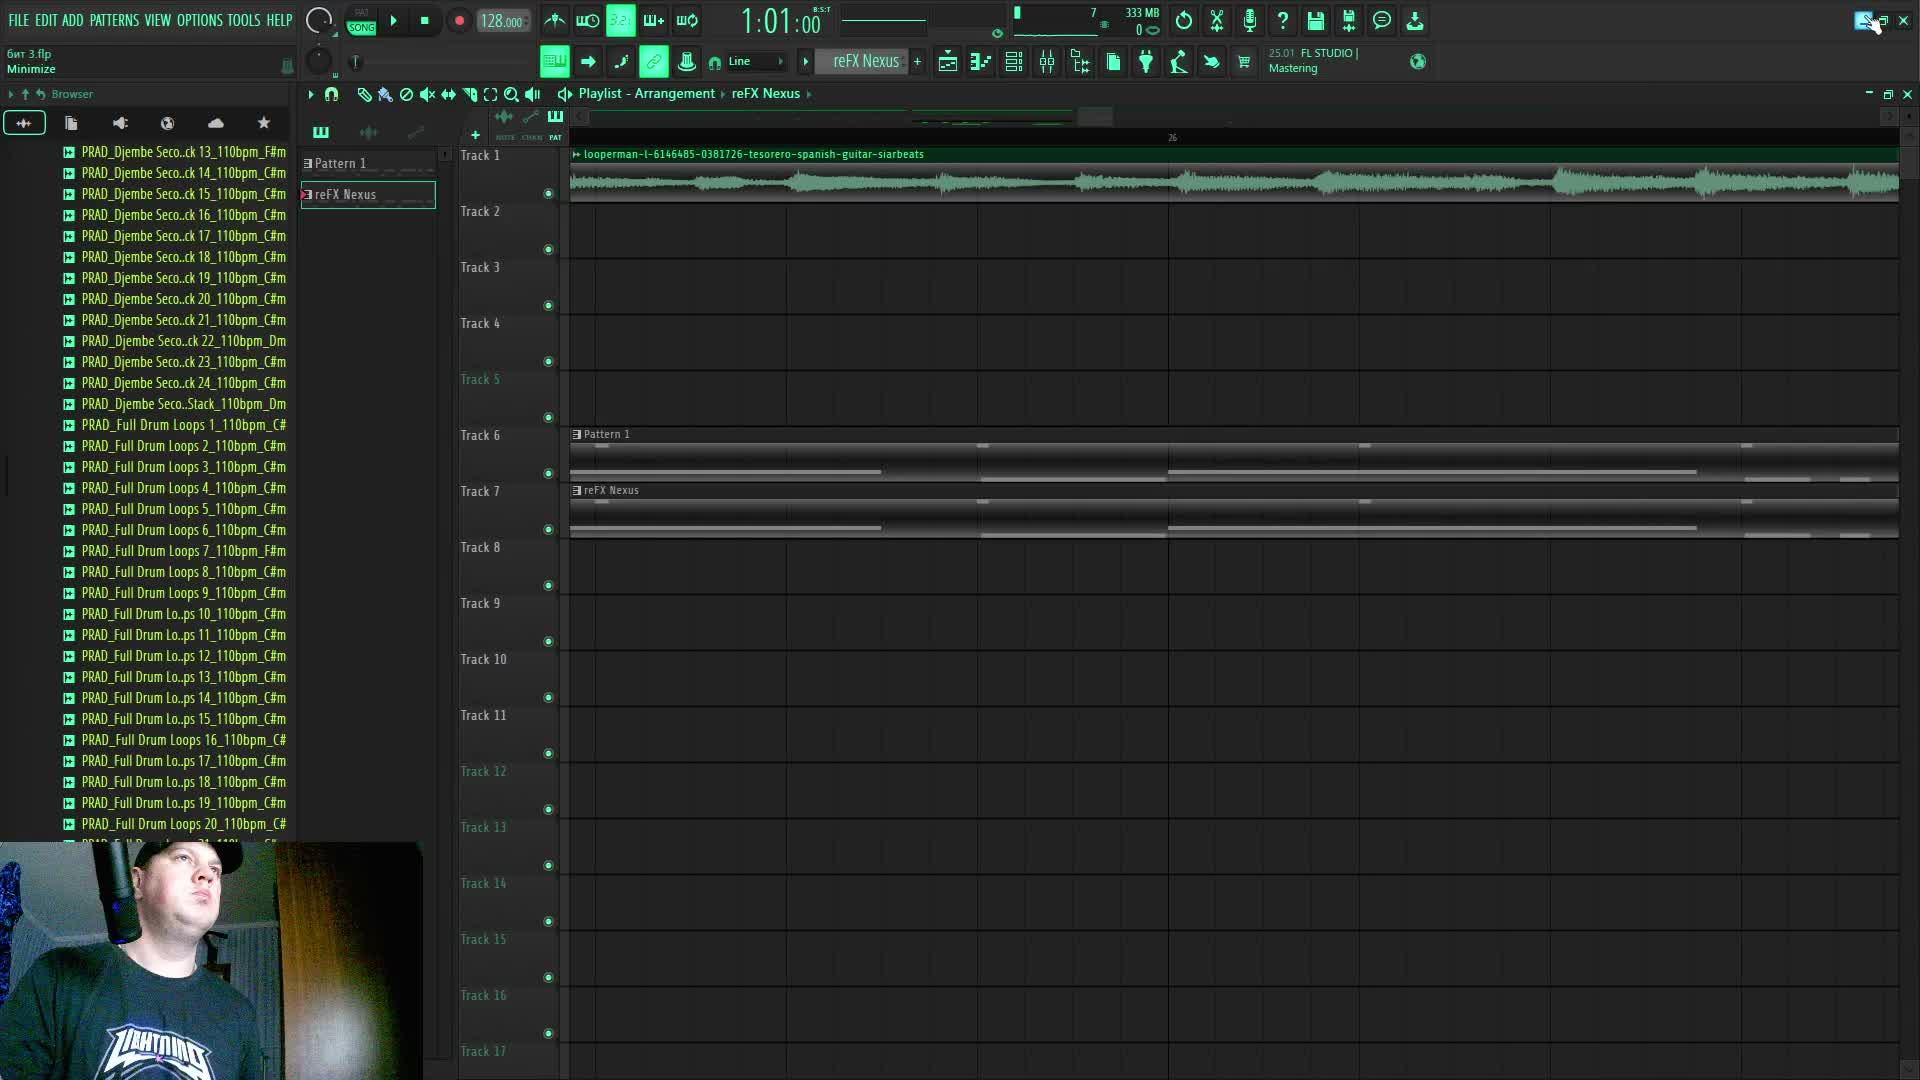Click the scissors audio editor icon

point(1216,20)
